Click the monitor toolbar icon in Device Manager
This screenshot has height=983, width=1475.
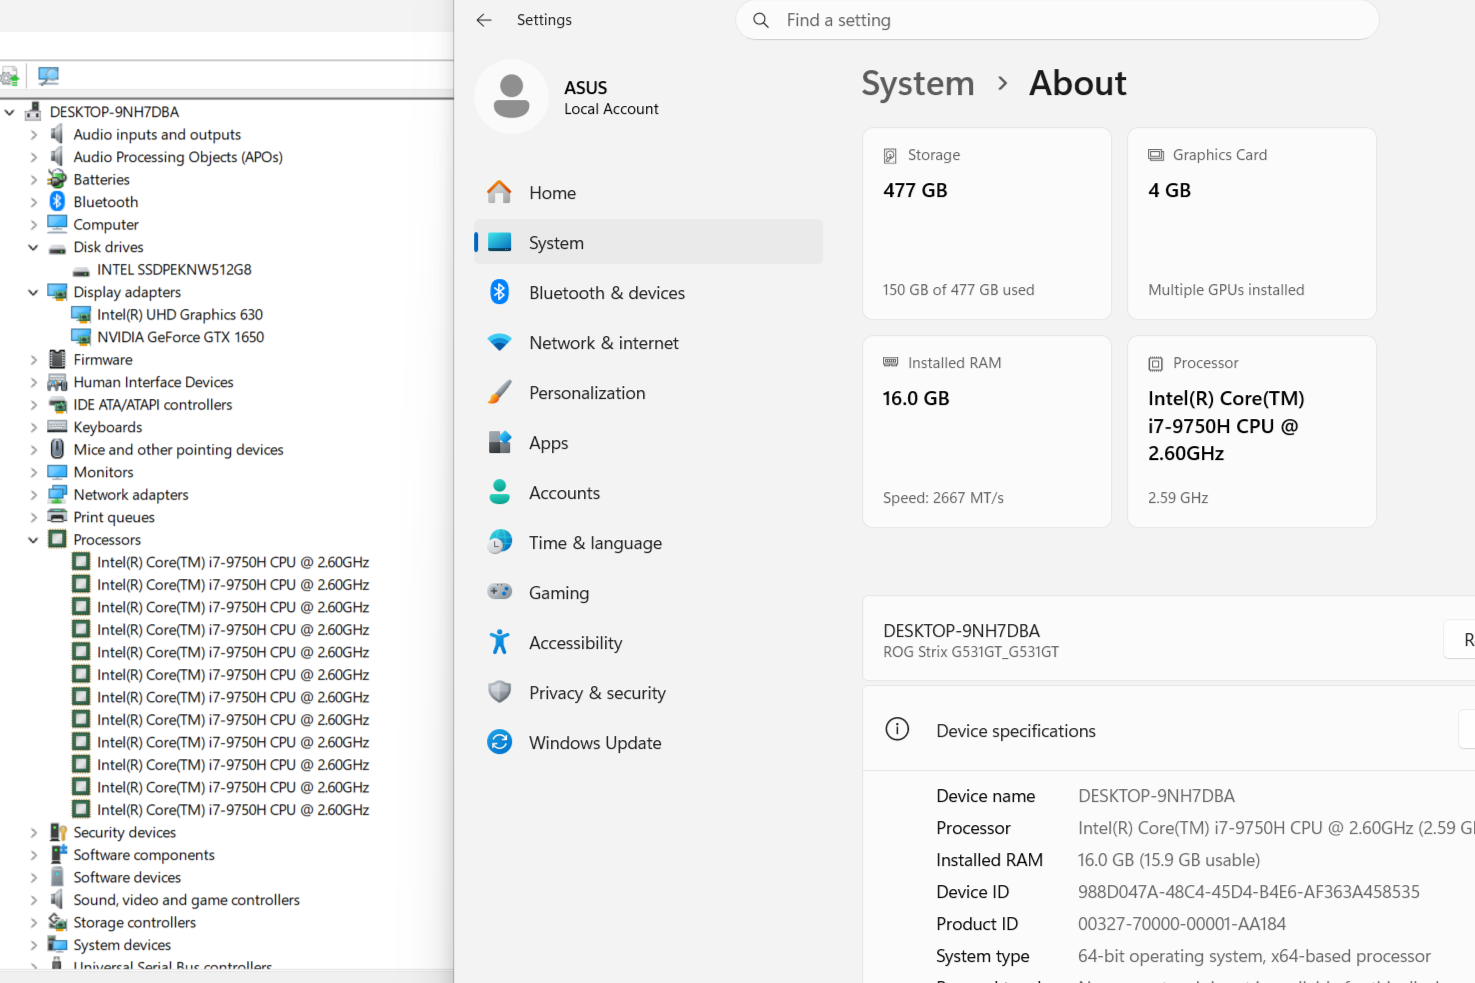(x=48, y=76)
